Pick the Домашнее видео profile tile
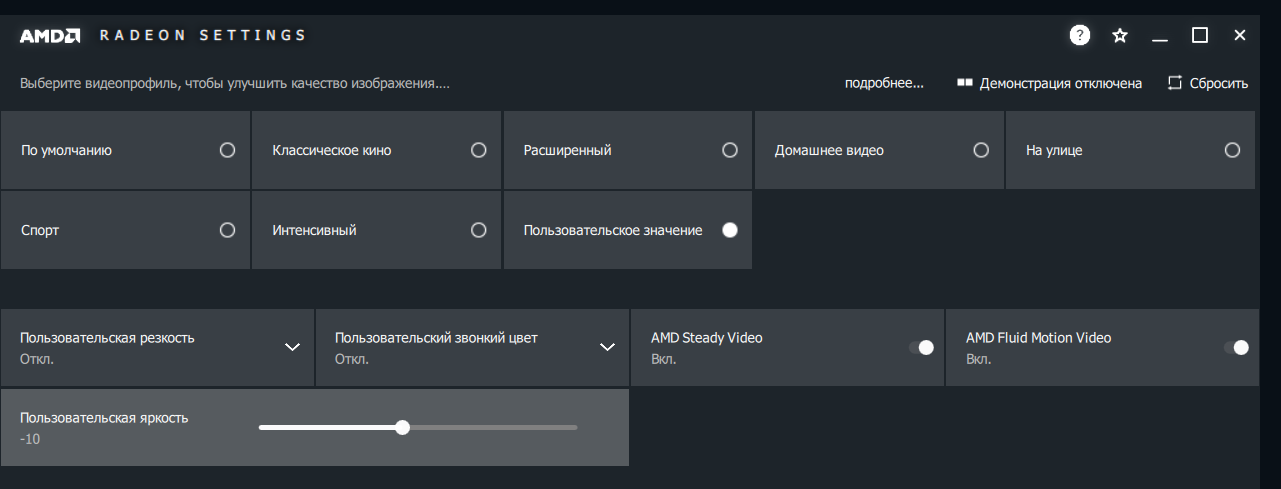1281x489 pixels. tap(879, 150)
